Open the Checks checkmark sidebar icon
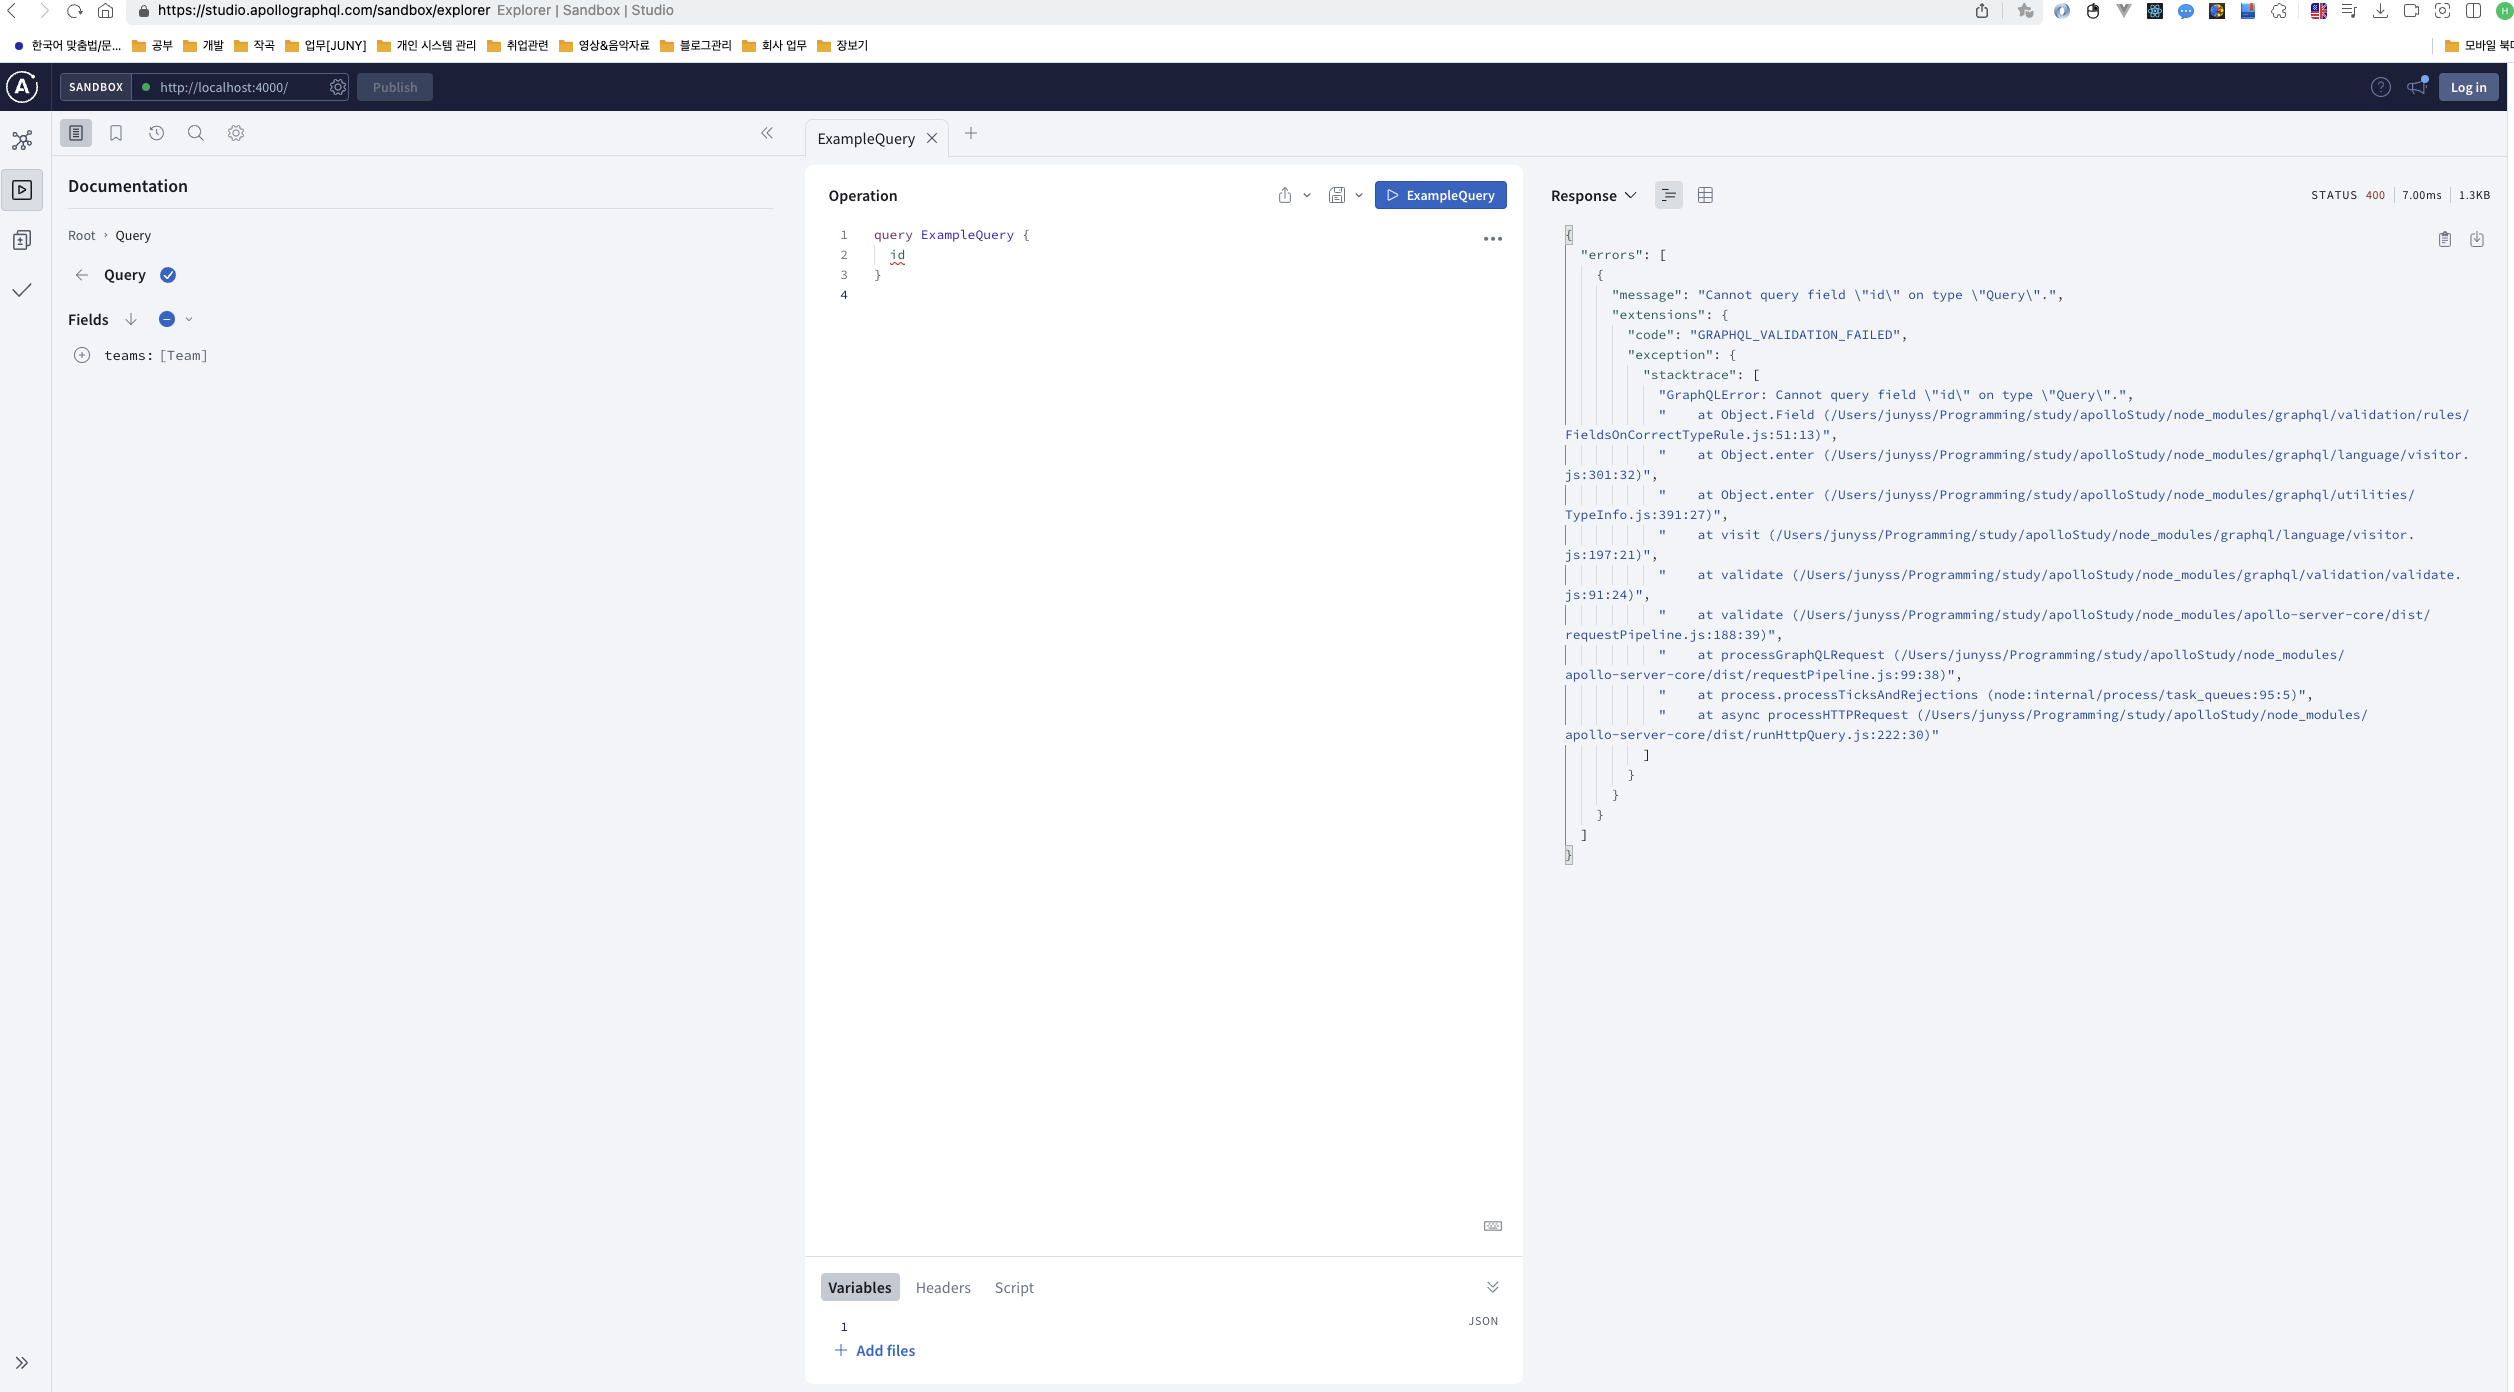Image resolution: width=2514 pixels, height=1392 pixels. [x=22, y=290]
